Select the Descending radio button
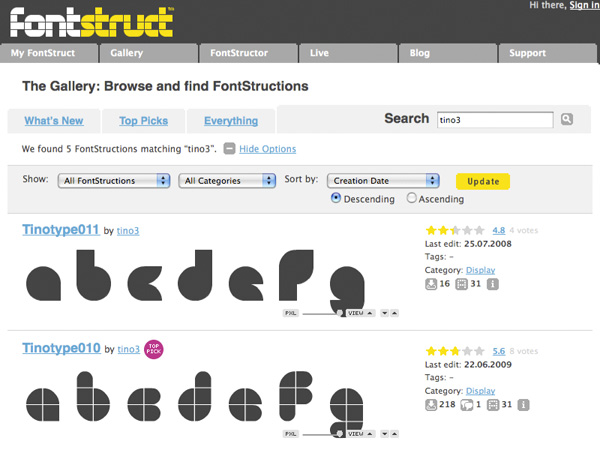This screenshot has height=450, width=600. coord(336,198)
